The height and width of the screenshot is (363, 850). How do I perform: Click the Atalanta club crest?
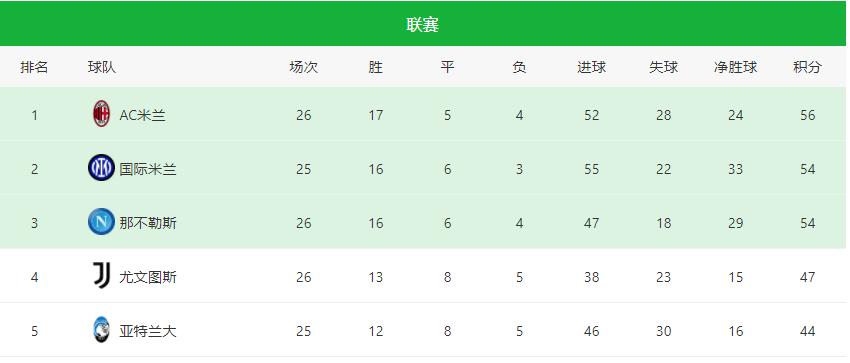point(101,330)
